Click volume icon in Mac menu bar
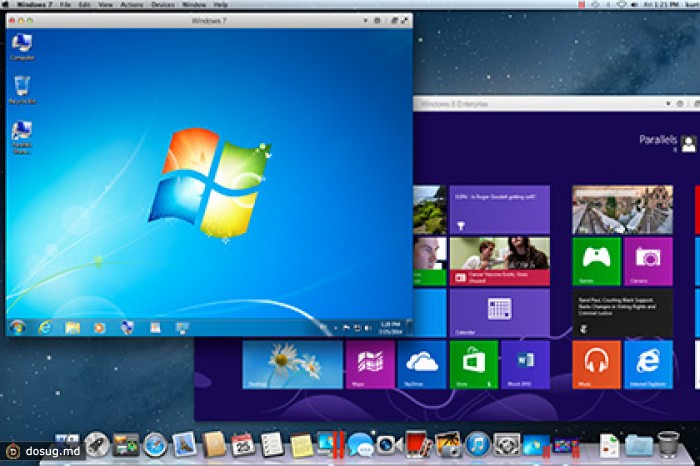This screenshot has height=466, width=700. pos(634,4)
